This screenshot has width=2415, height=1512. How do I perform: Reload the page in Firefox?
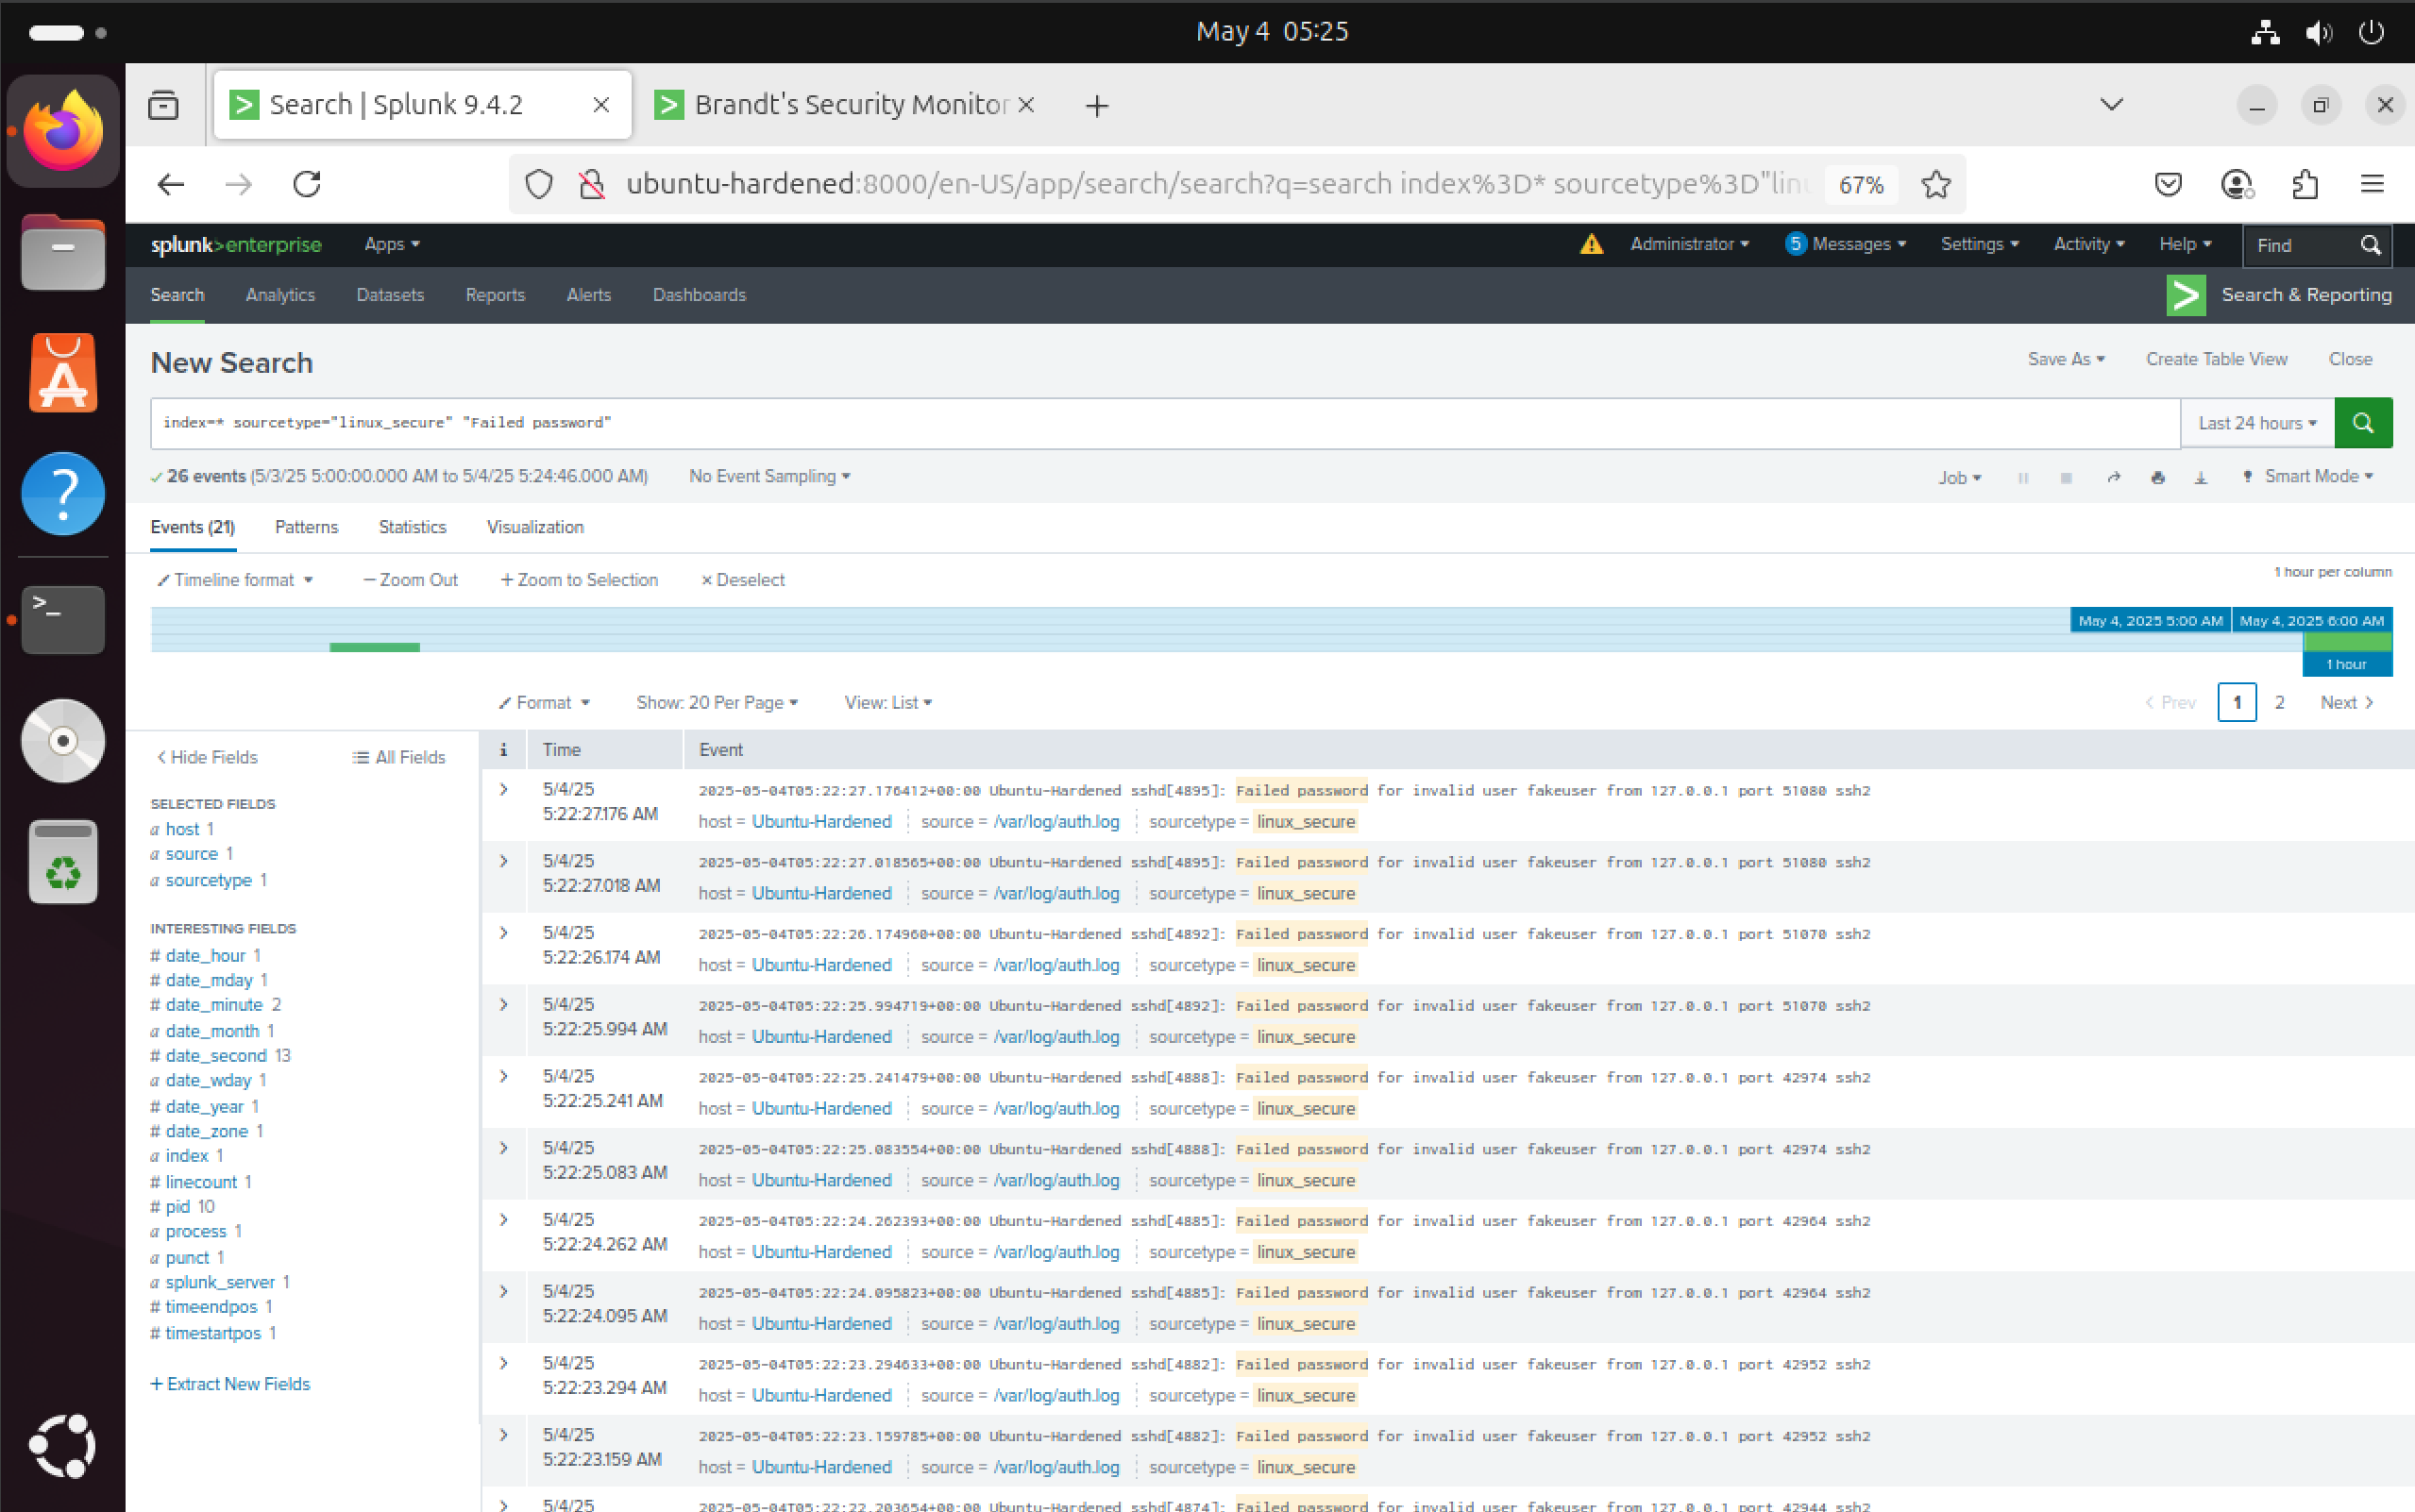pos(307,184)
